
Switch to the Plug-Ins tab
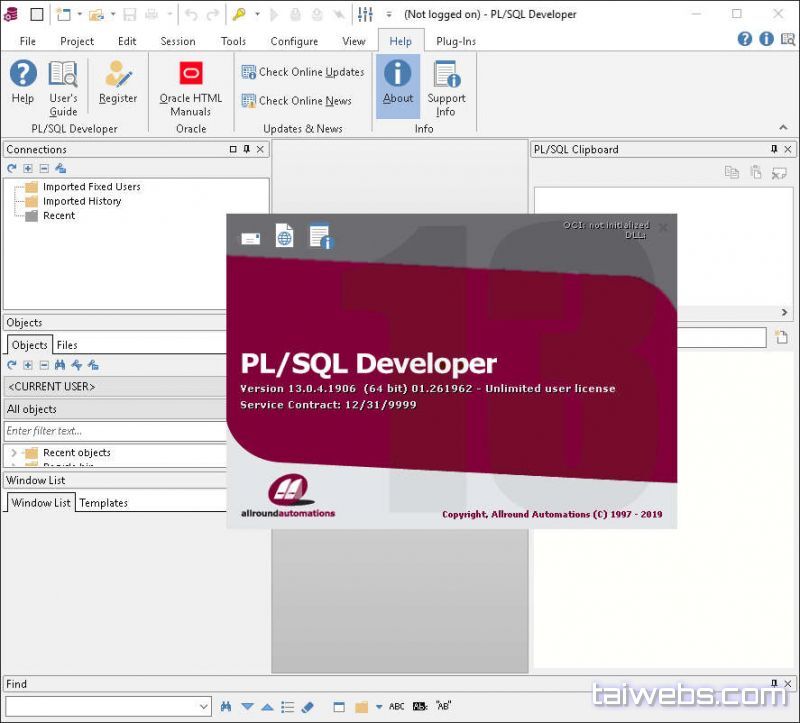click(x=455, y=41)
